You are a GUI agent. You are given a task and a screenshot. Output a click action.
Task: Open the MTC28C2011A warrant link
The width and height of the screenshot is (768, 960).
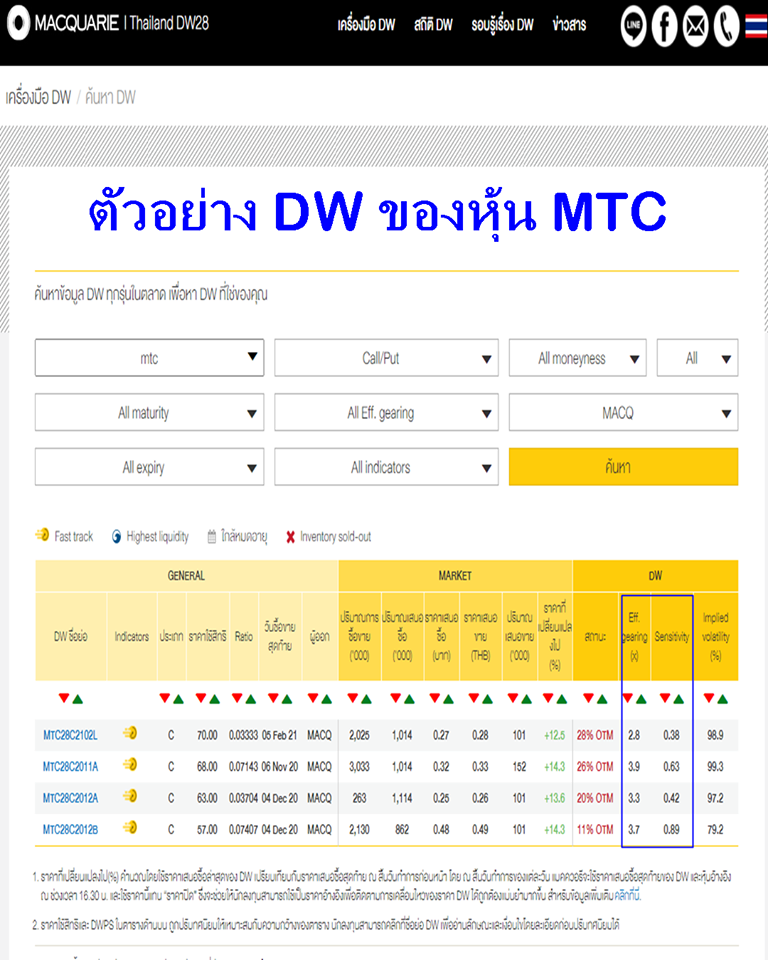tap(70, 767)
